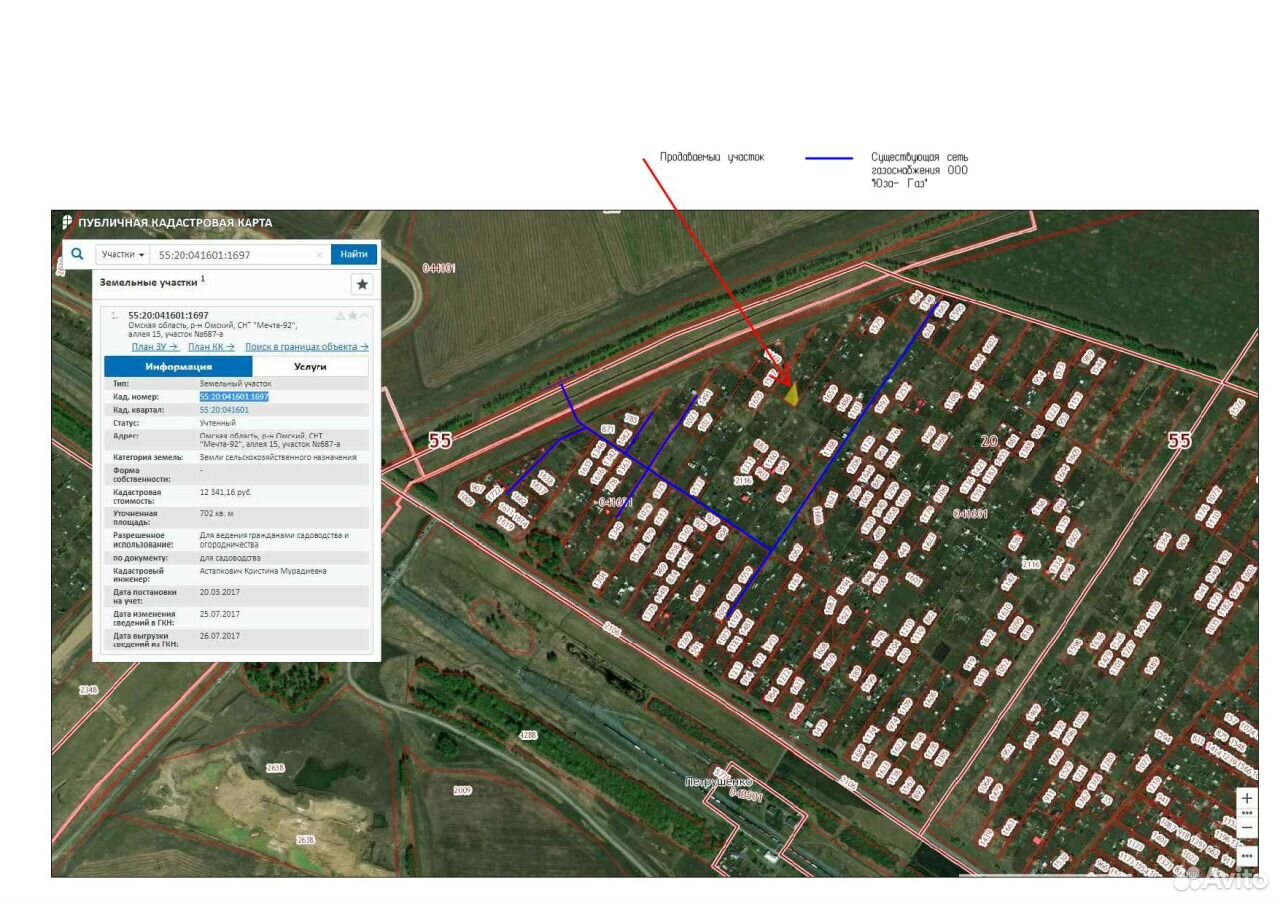The width and height of the screenshot is (1280, 904).
Task: Add result to favorites with small star
Action: point(352,316)
